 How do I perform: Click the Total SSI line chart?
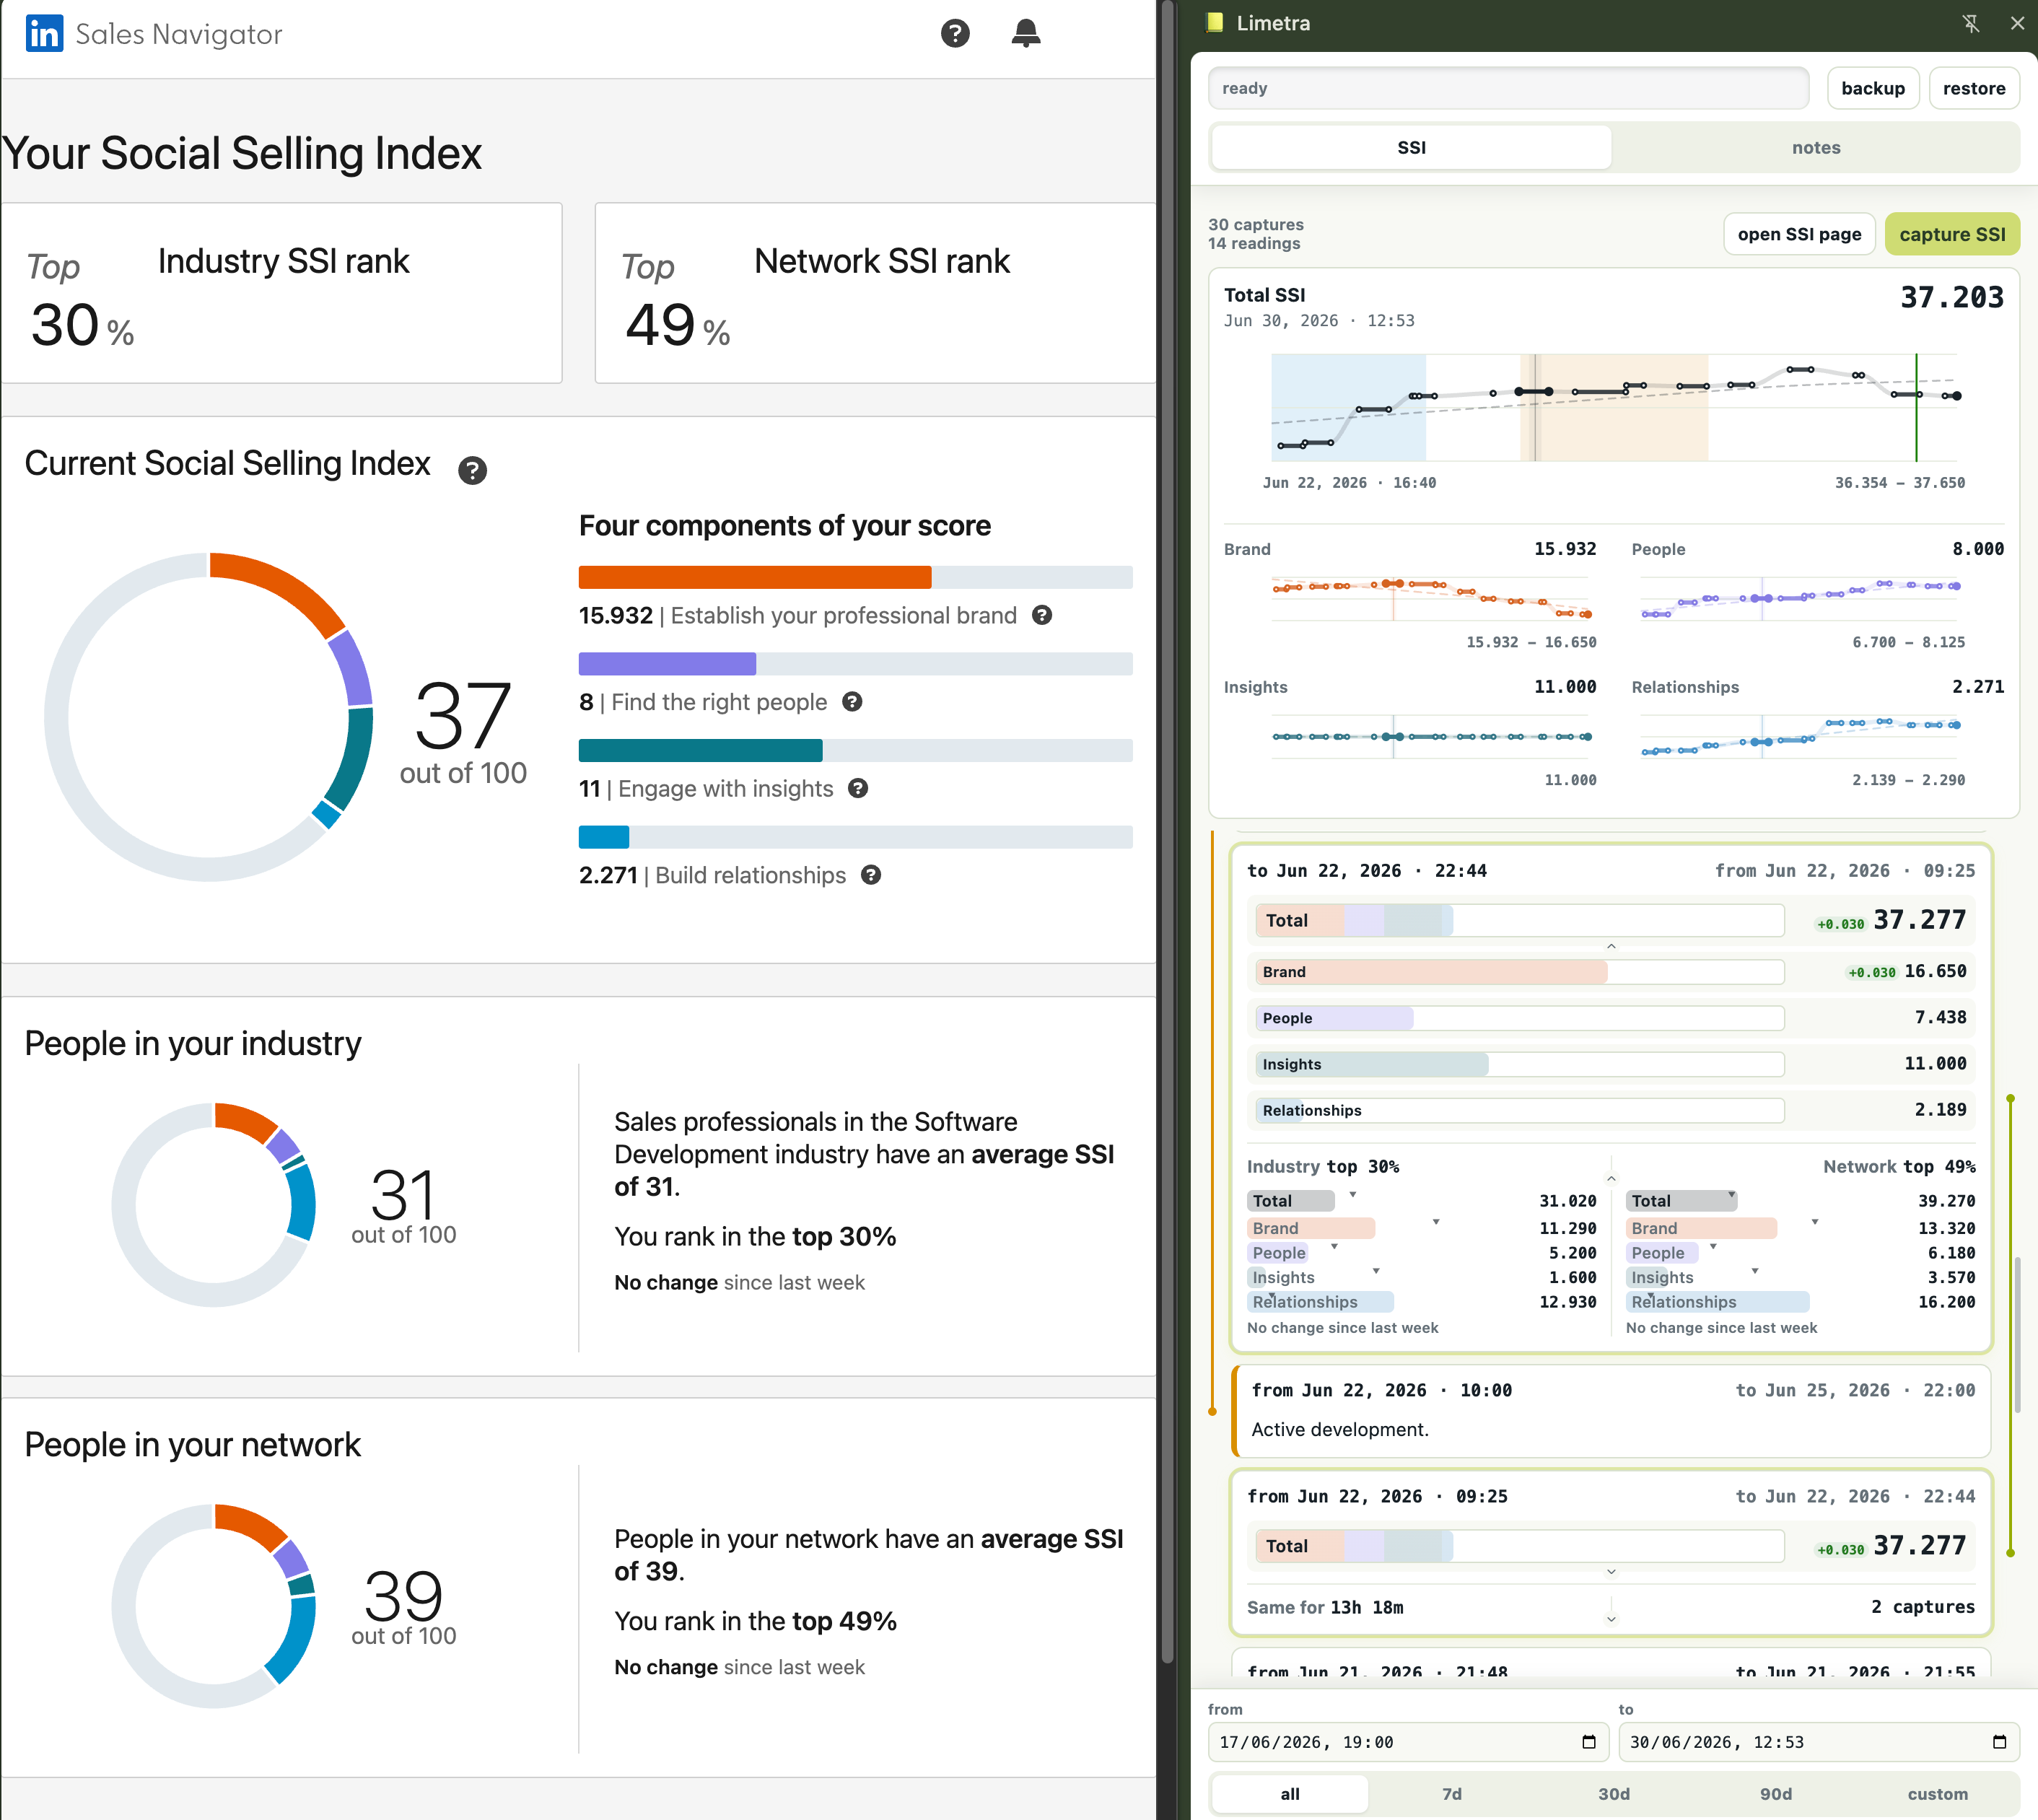coord(1614,407)
